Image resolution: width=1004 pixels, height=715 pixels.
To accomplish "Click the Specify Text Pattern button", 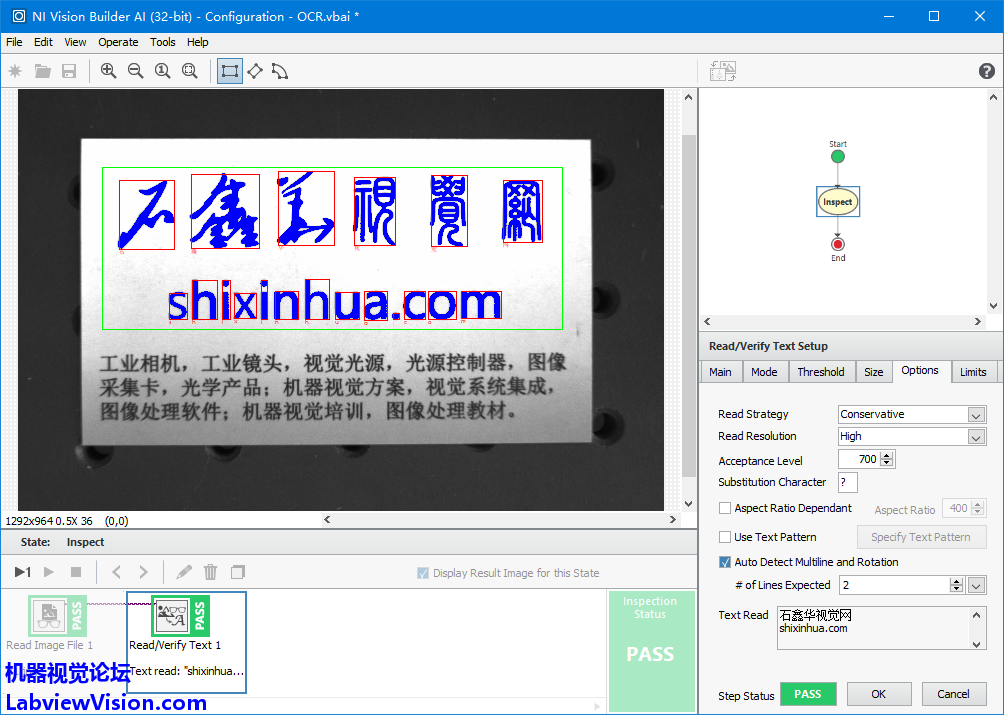I will pyautogui.click(x=921, y=537).
